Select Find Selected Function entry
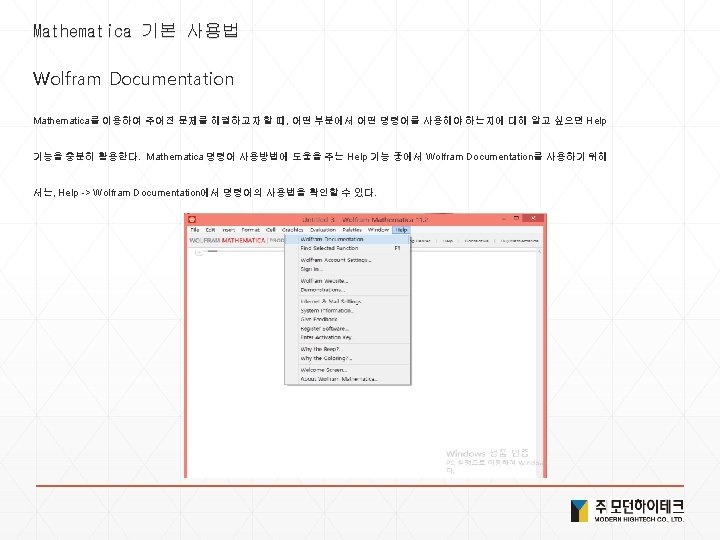Image resolution: width=720 pixels, height=540 pixels. pyautogui.click(x=348, y=248)
